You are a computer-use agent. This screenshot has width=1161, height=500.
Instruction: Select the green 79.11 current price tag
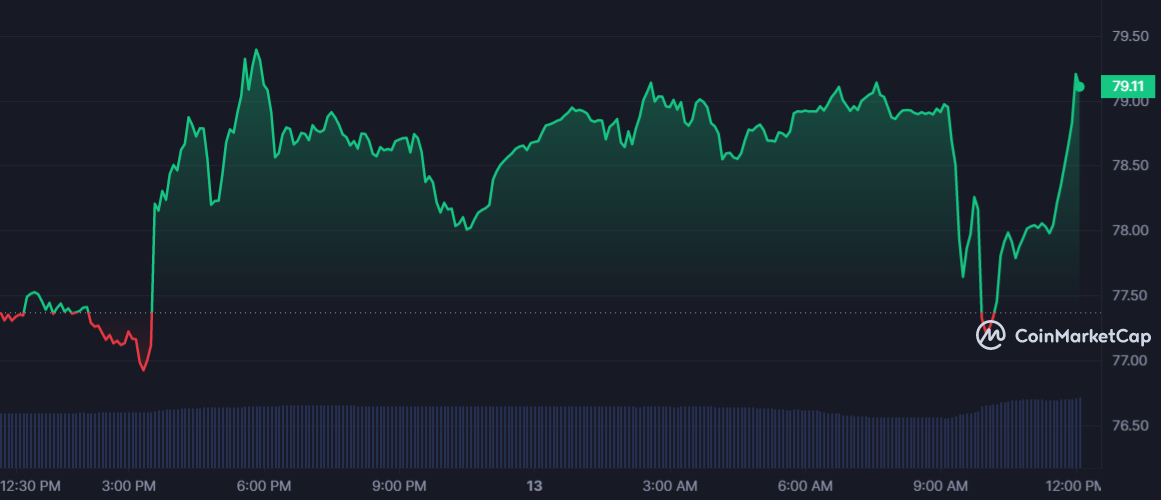tap(1128, 86)
